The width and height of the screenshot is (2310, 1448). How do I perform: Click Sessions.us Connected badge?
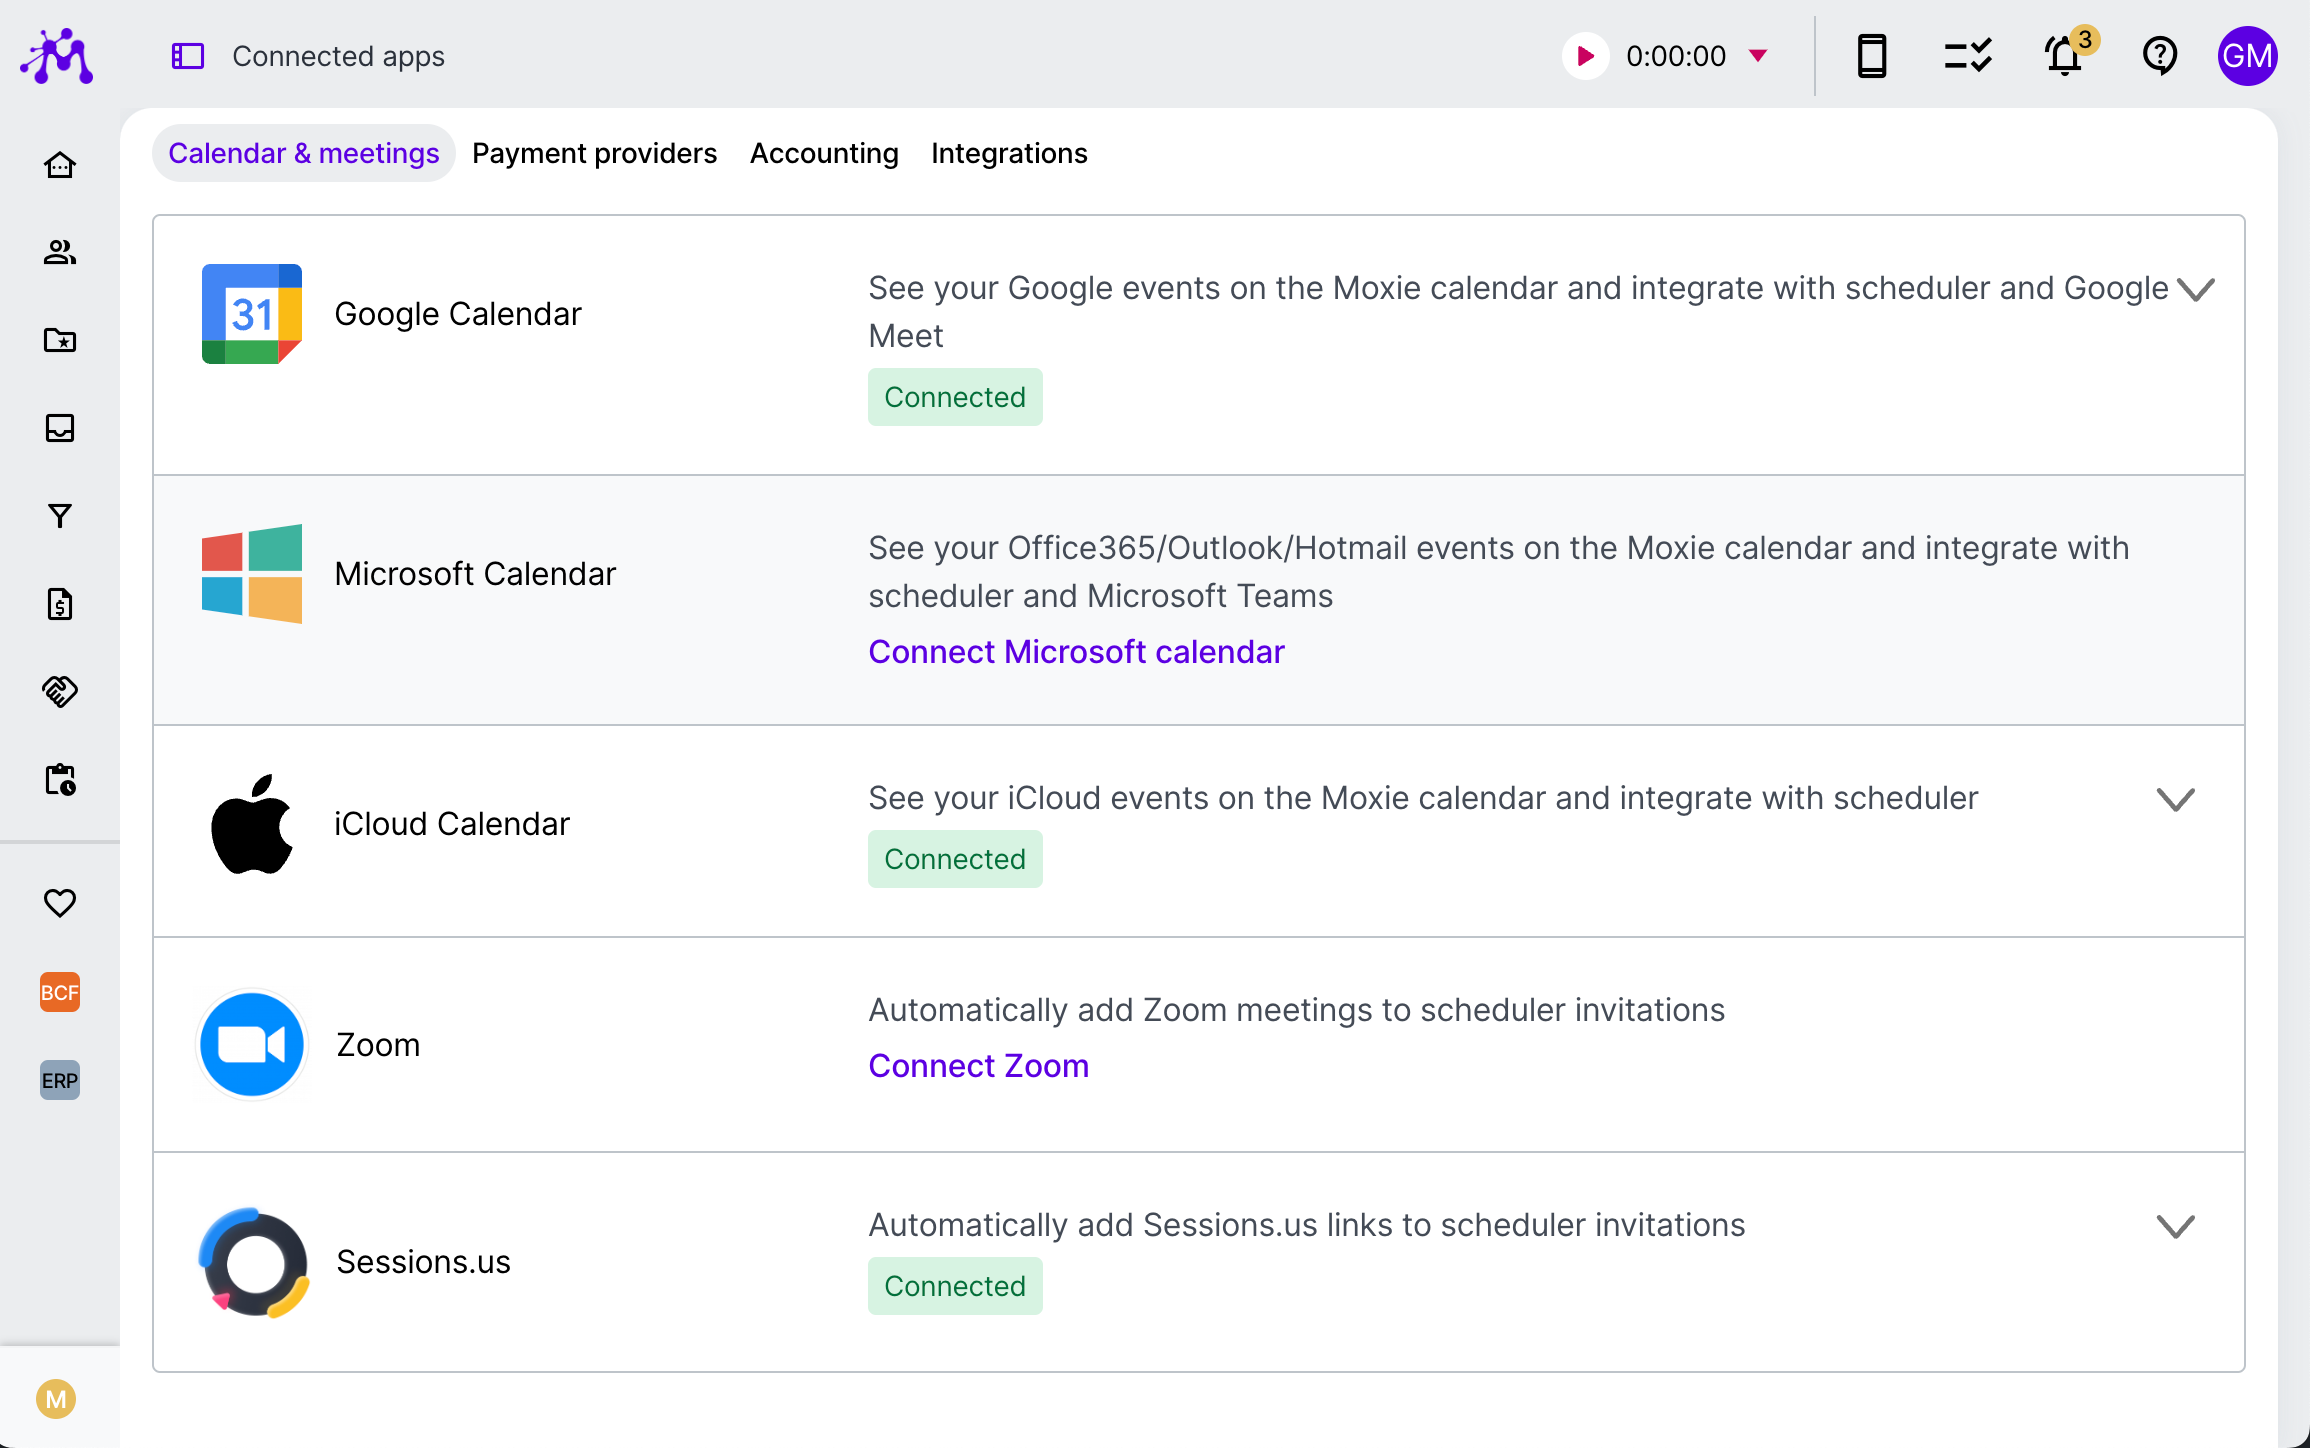pos(955,1286)
